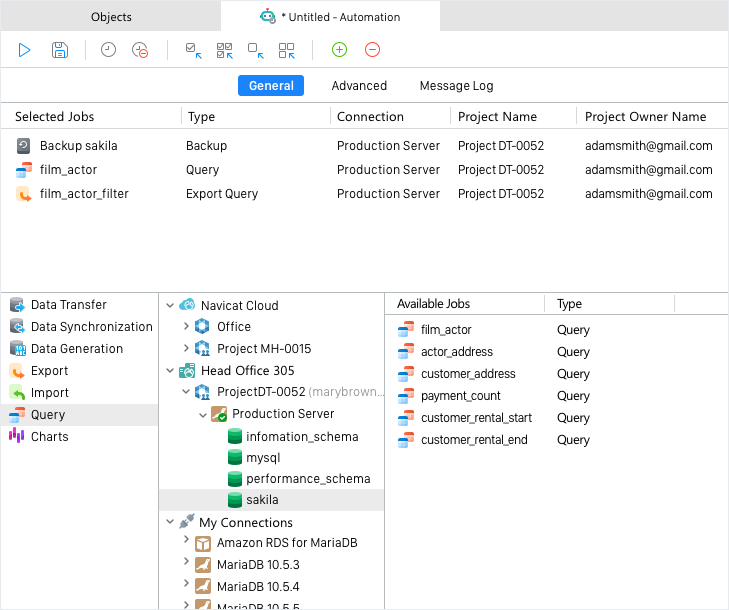Select the Charts job type
The image size is (729, 610).
tap(80, 437)
